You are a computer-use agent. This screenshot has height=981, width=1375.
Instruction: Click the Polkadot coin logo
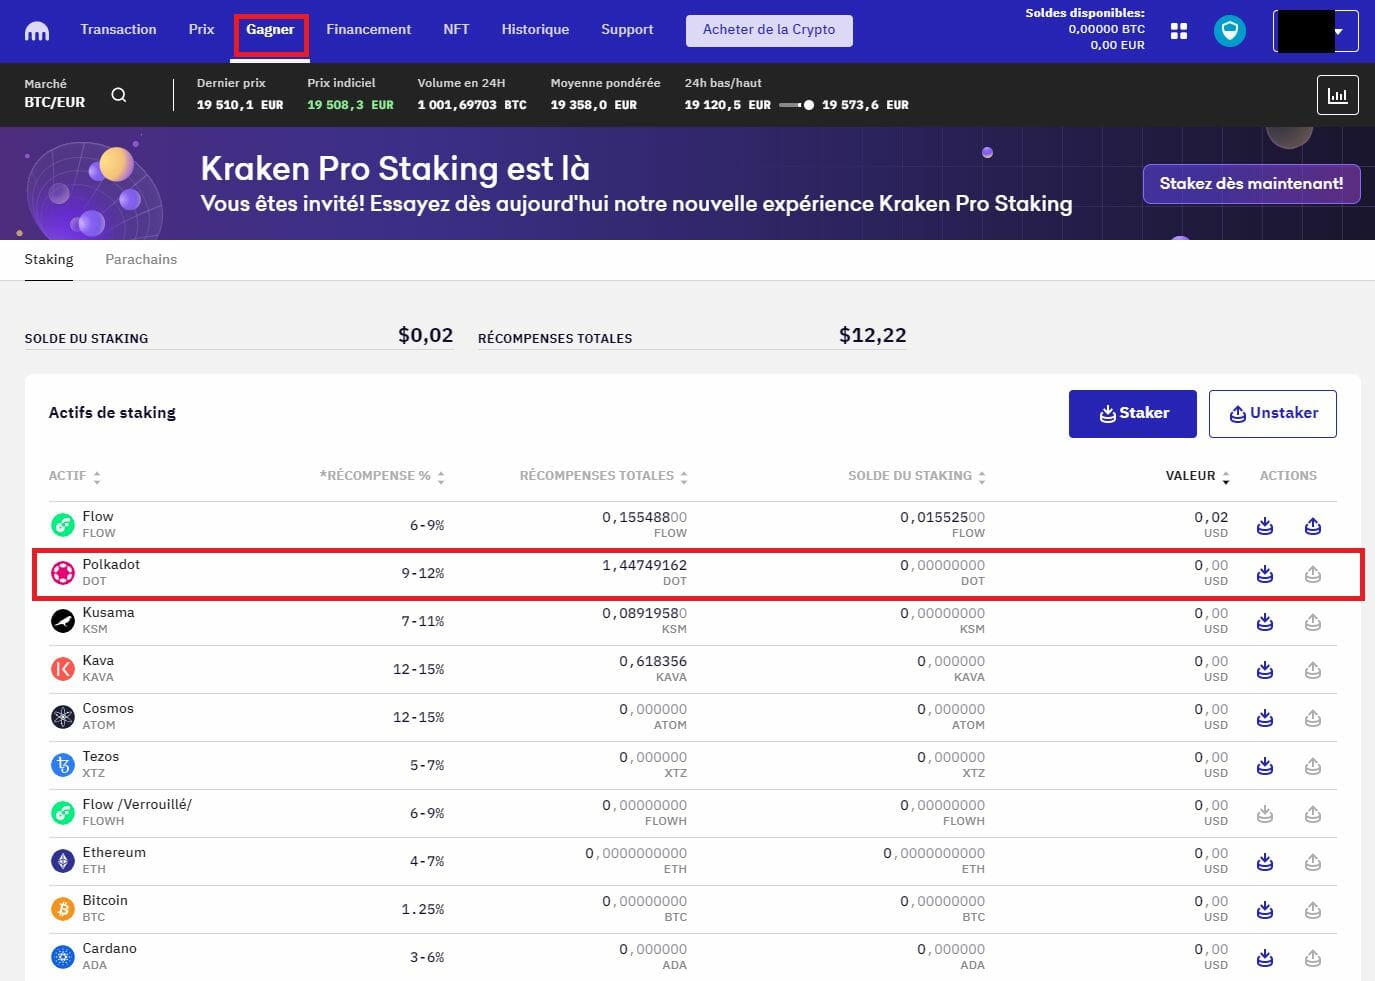coord(63,573)
